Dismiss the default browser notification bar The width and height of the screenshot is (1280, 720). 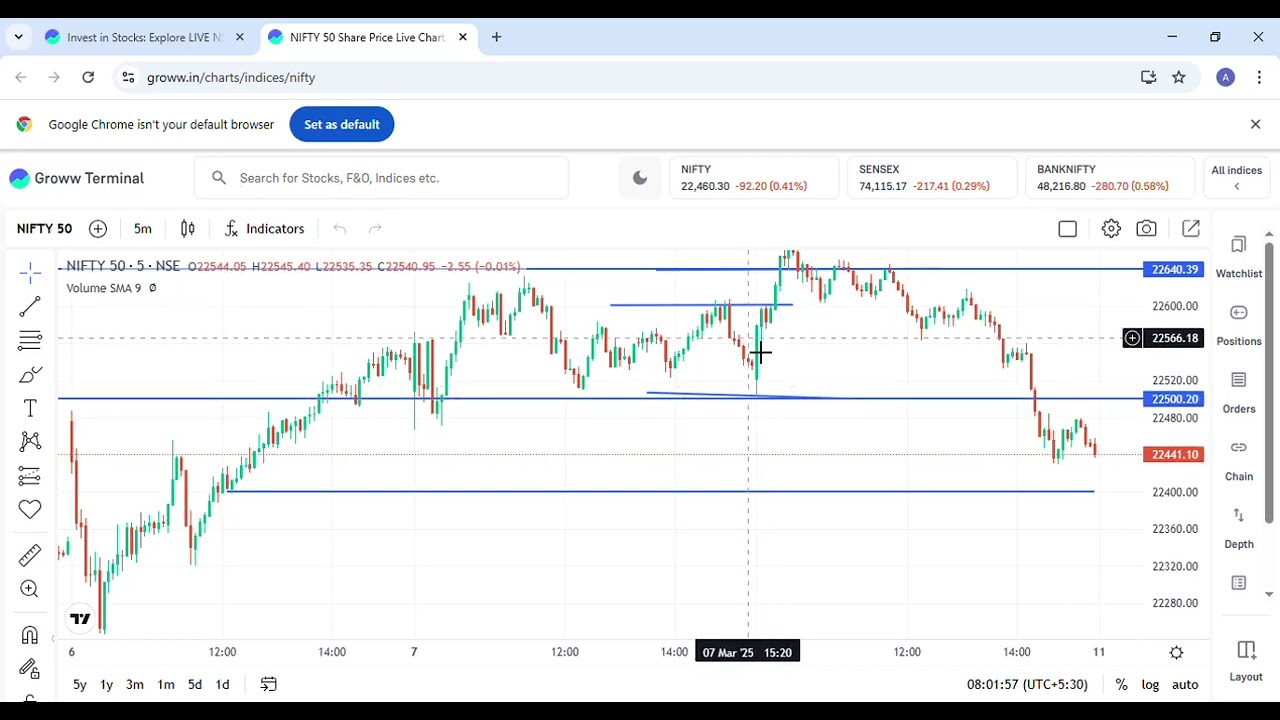tap(1256, 125)
